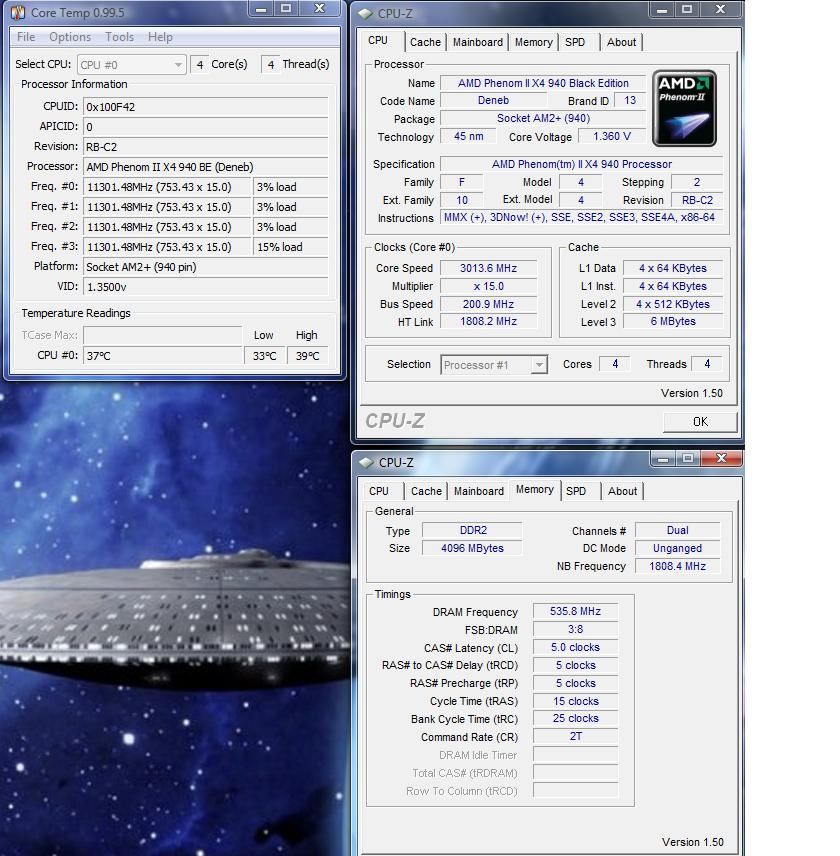840x856 pixels.
Task: Minimize the upper CPU-Z window
Action: point(662,9)
